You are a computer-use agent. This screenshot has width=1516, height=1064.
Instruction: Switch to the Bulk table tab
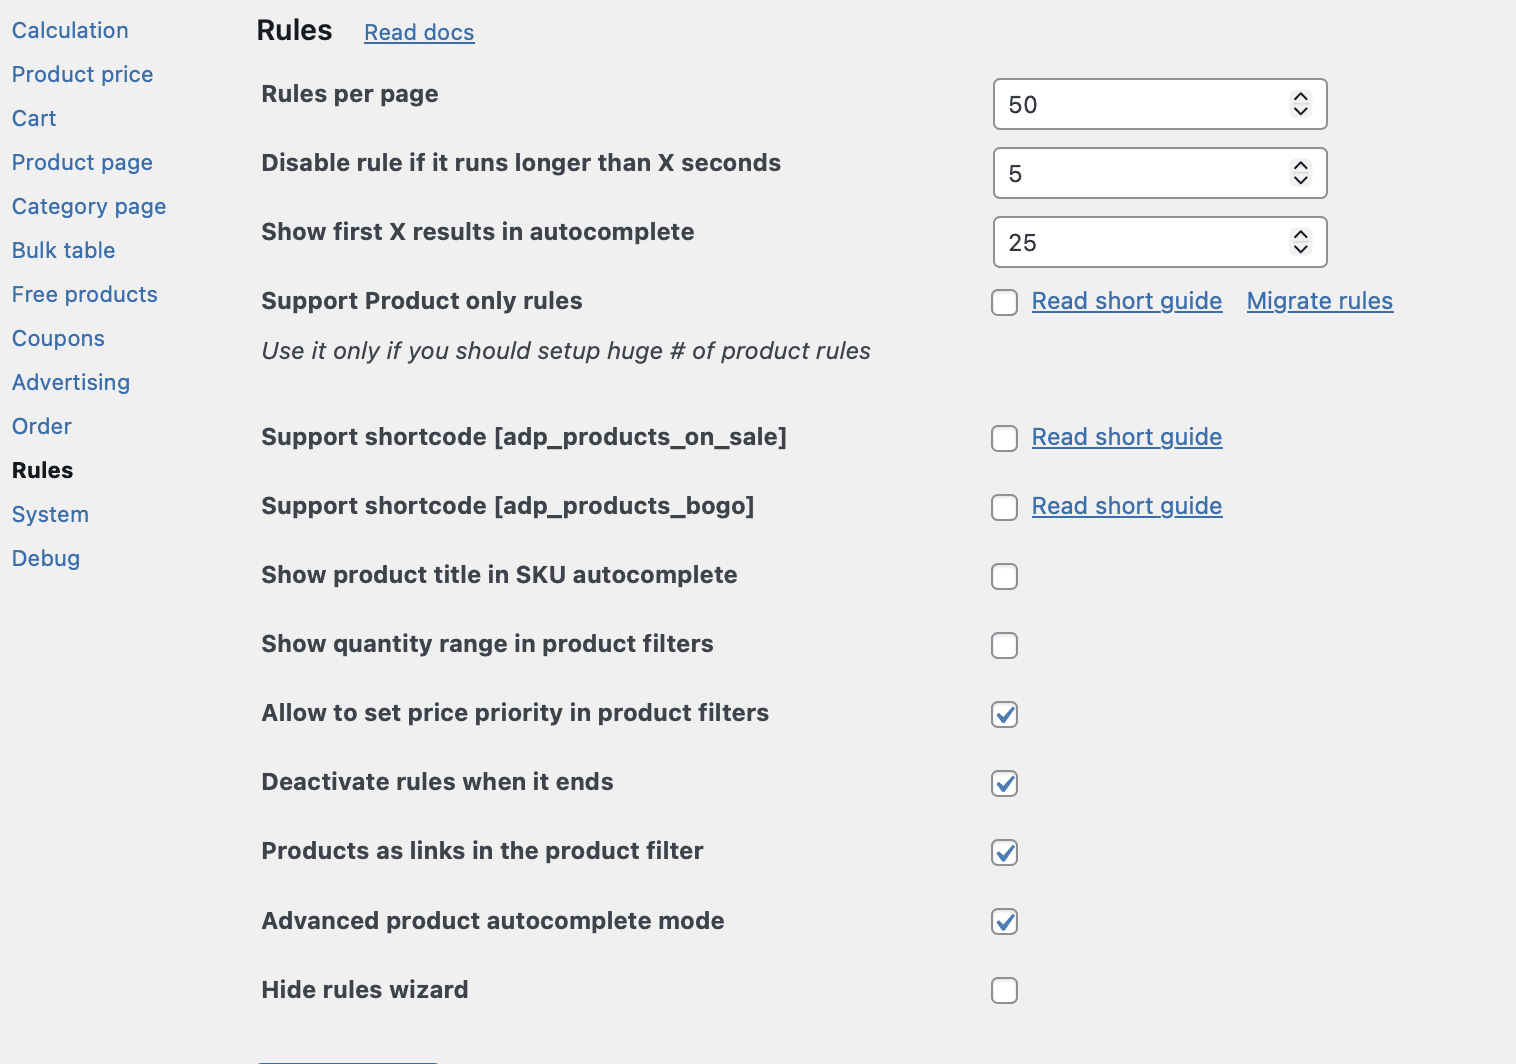coord(63,250)
